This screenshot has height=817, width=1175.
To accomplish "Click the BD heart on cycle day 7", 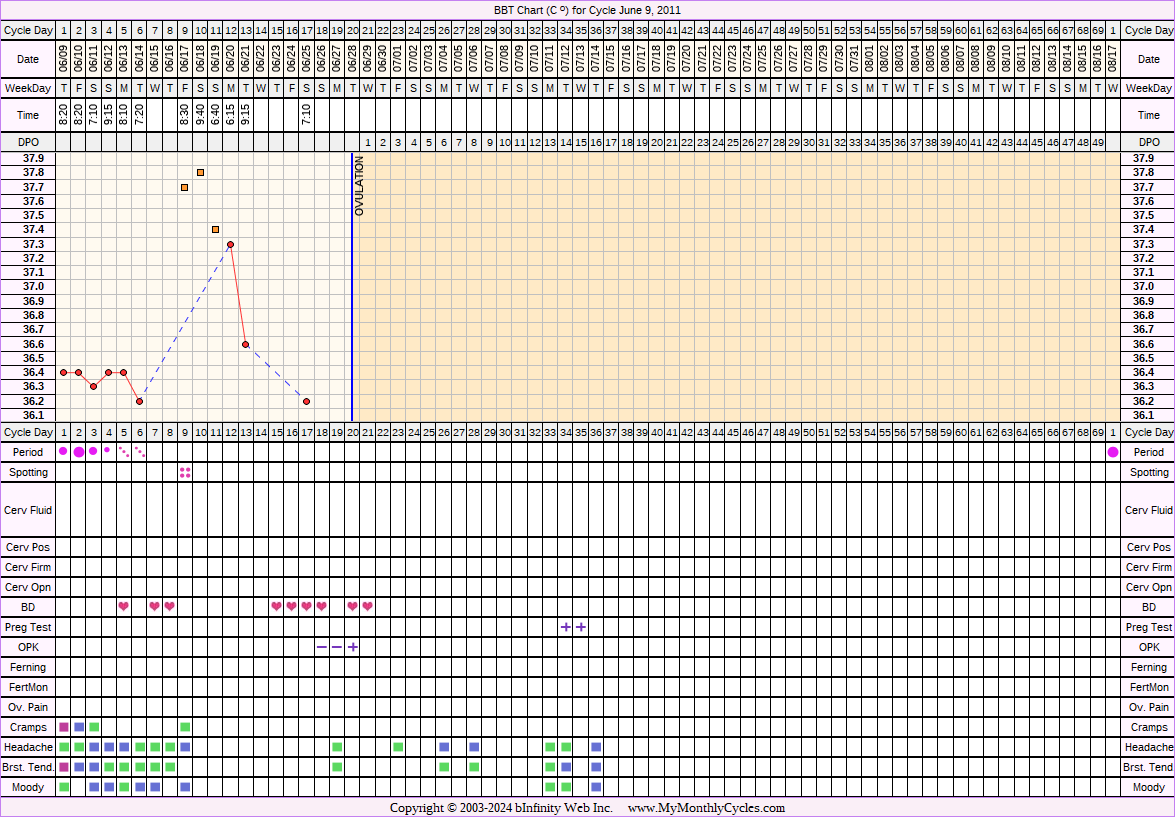I will [154, 606].
